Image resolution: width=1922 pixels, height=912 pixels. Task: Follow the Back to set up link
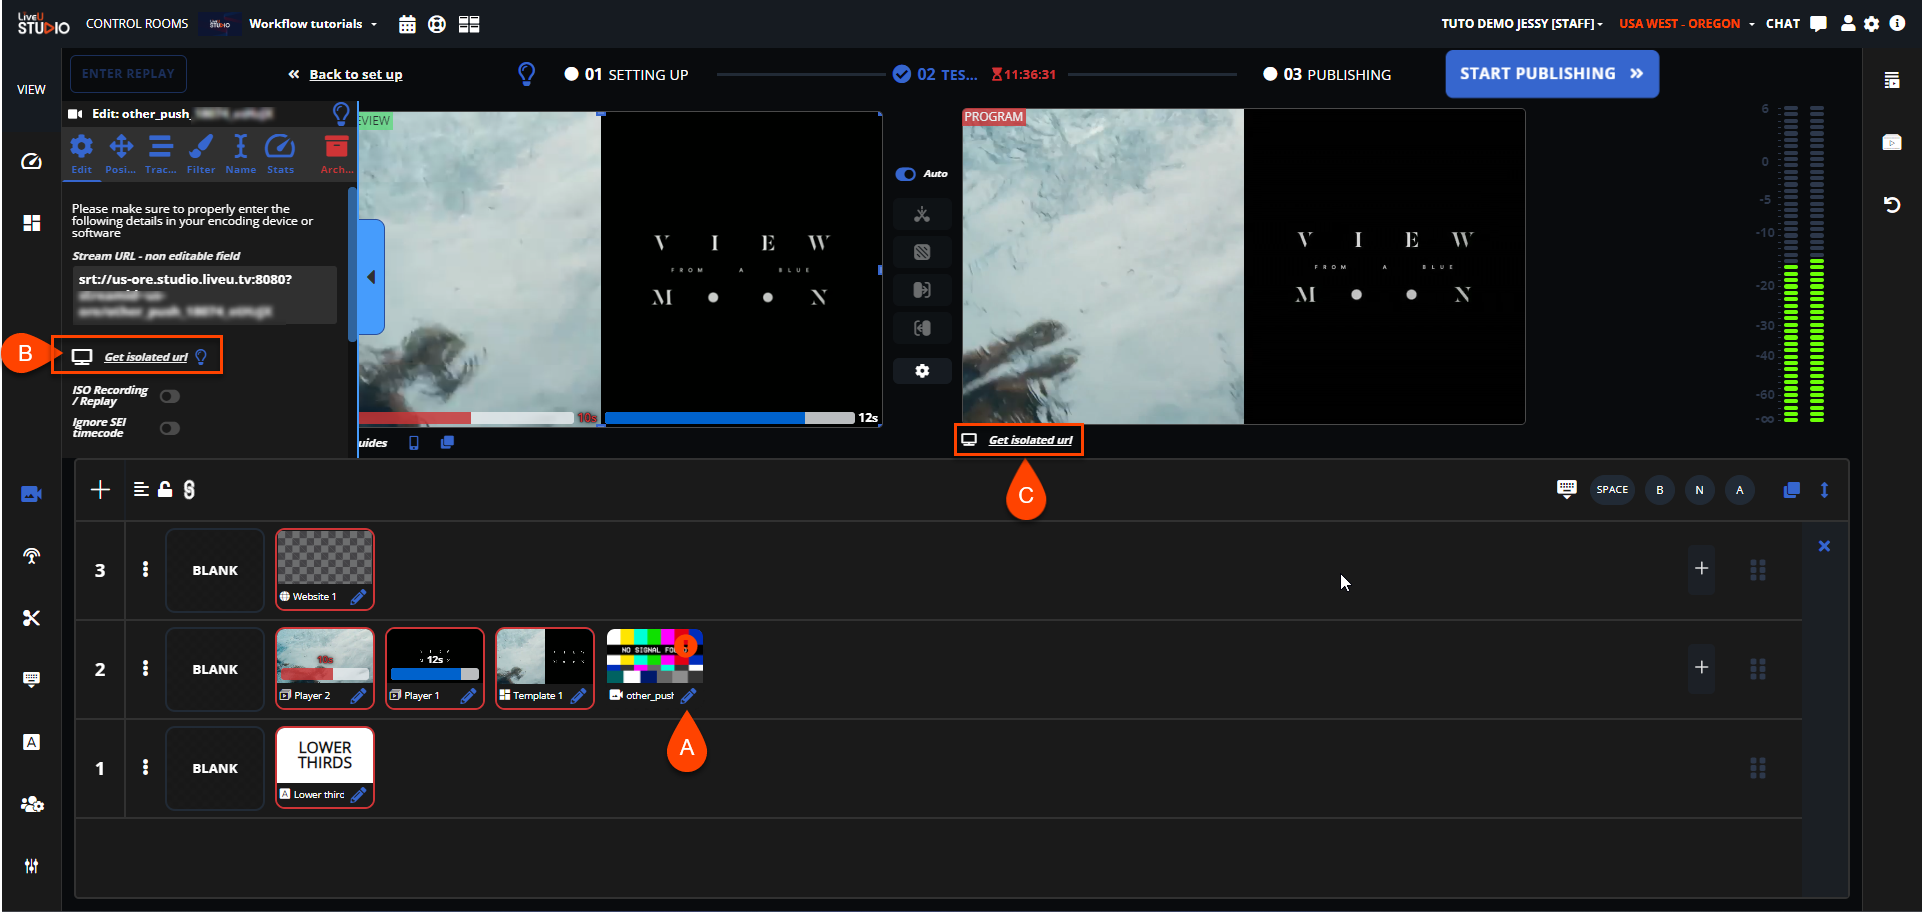tap(355, 74)
